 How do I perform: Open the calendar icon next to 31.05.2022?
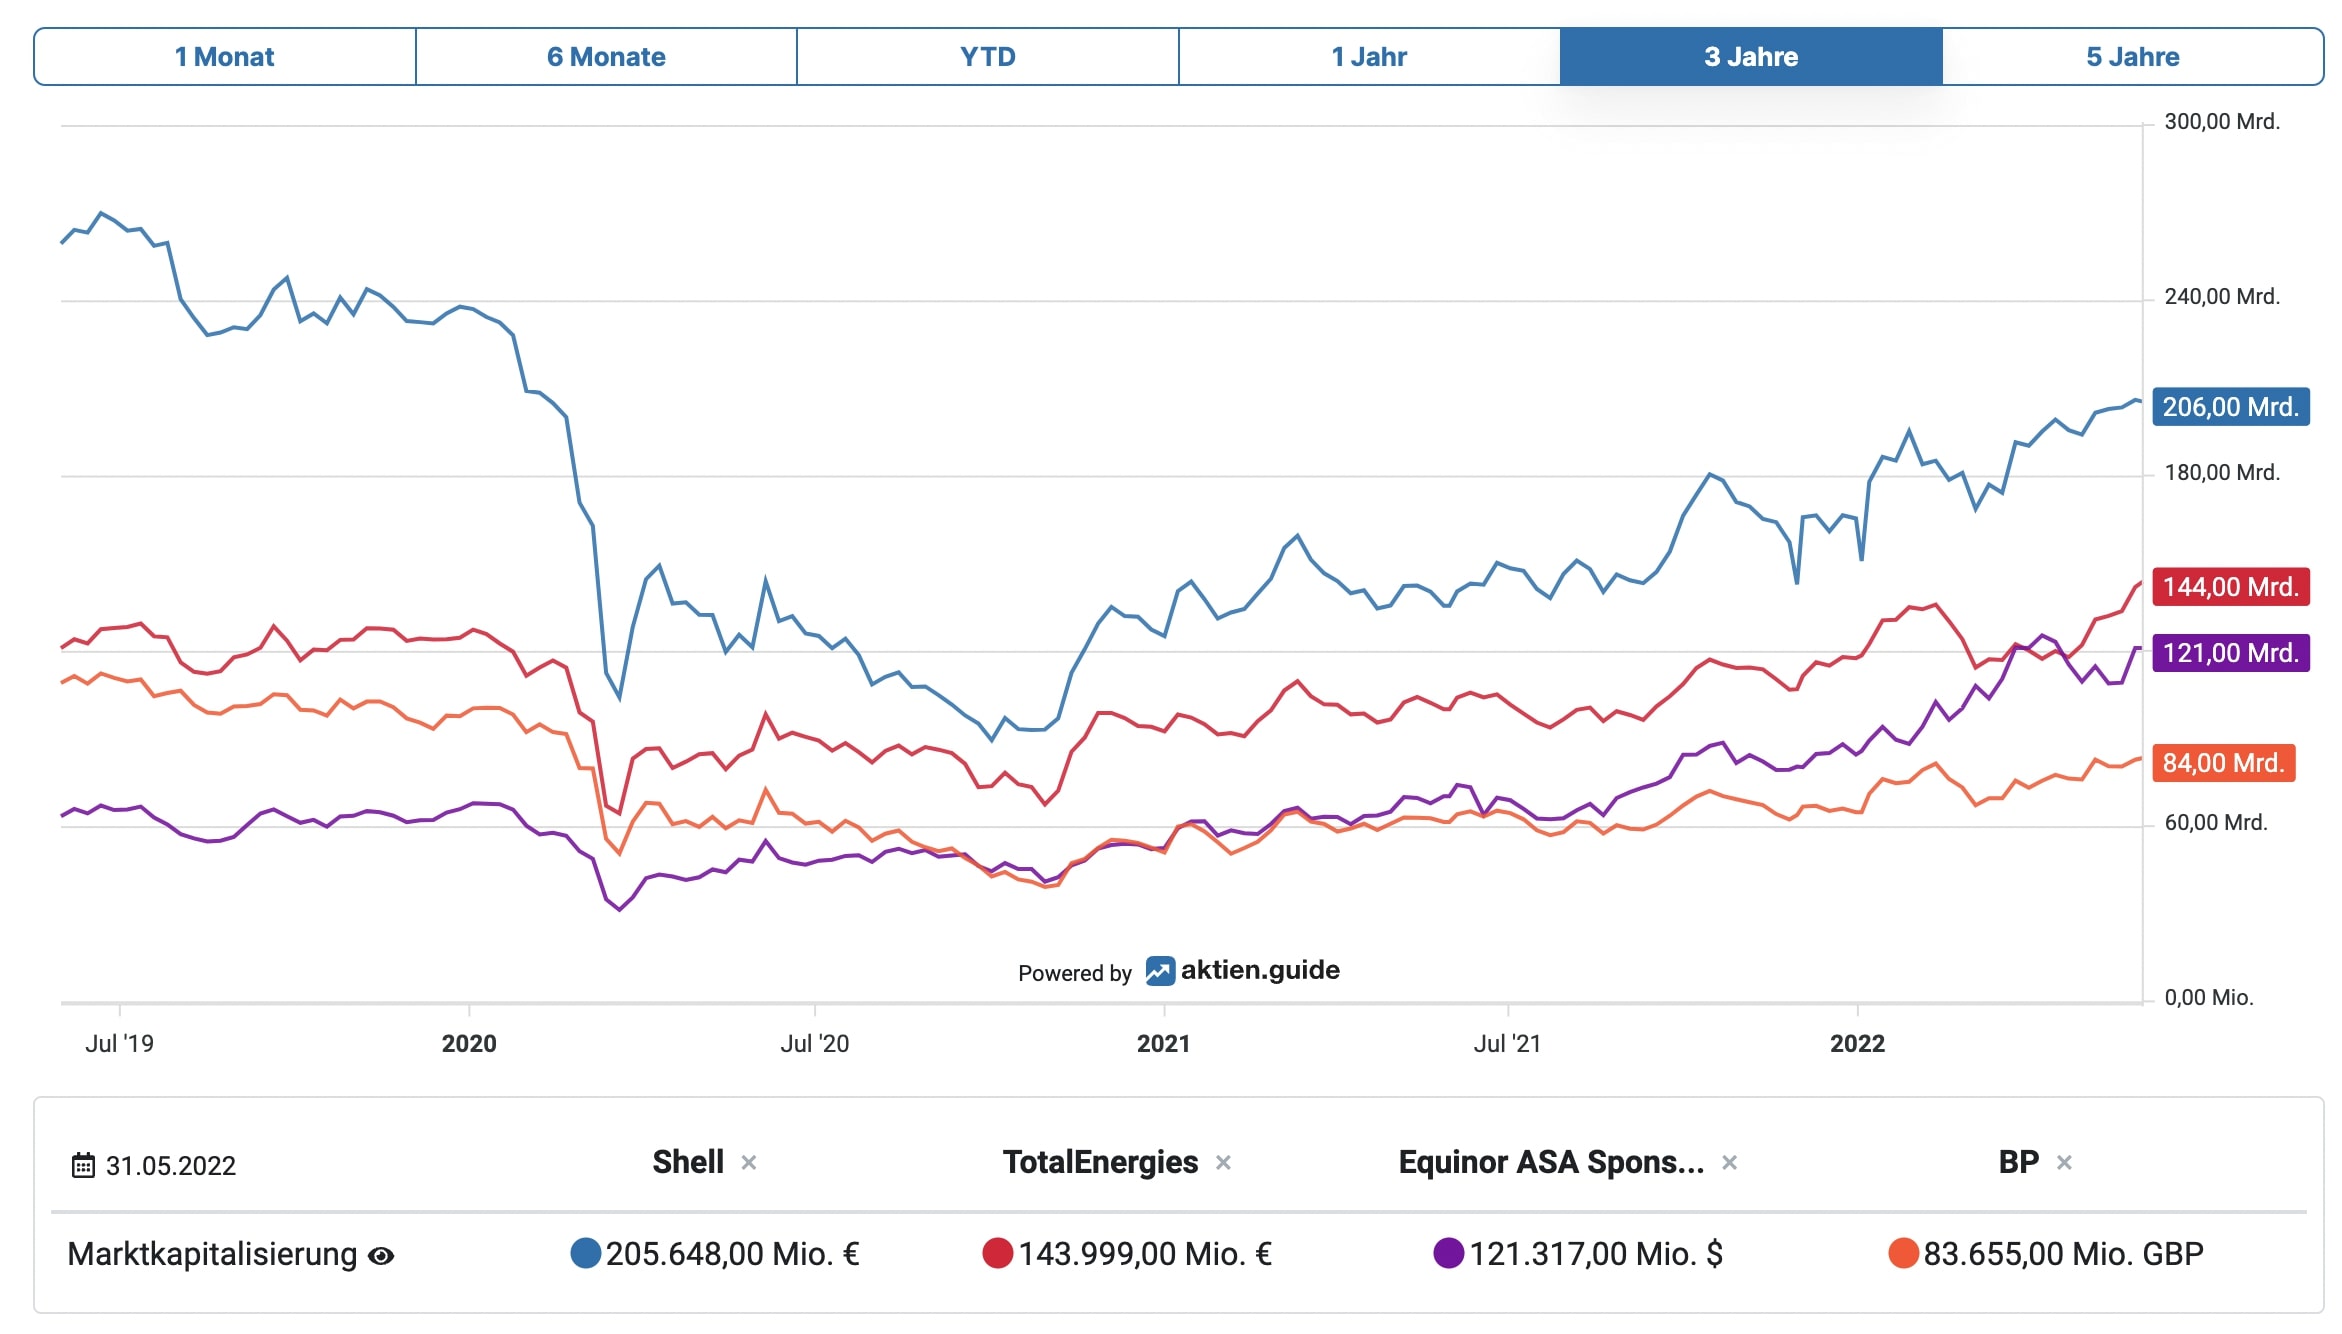pos(83,1166)
